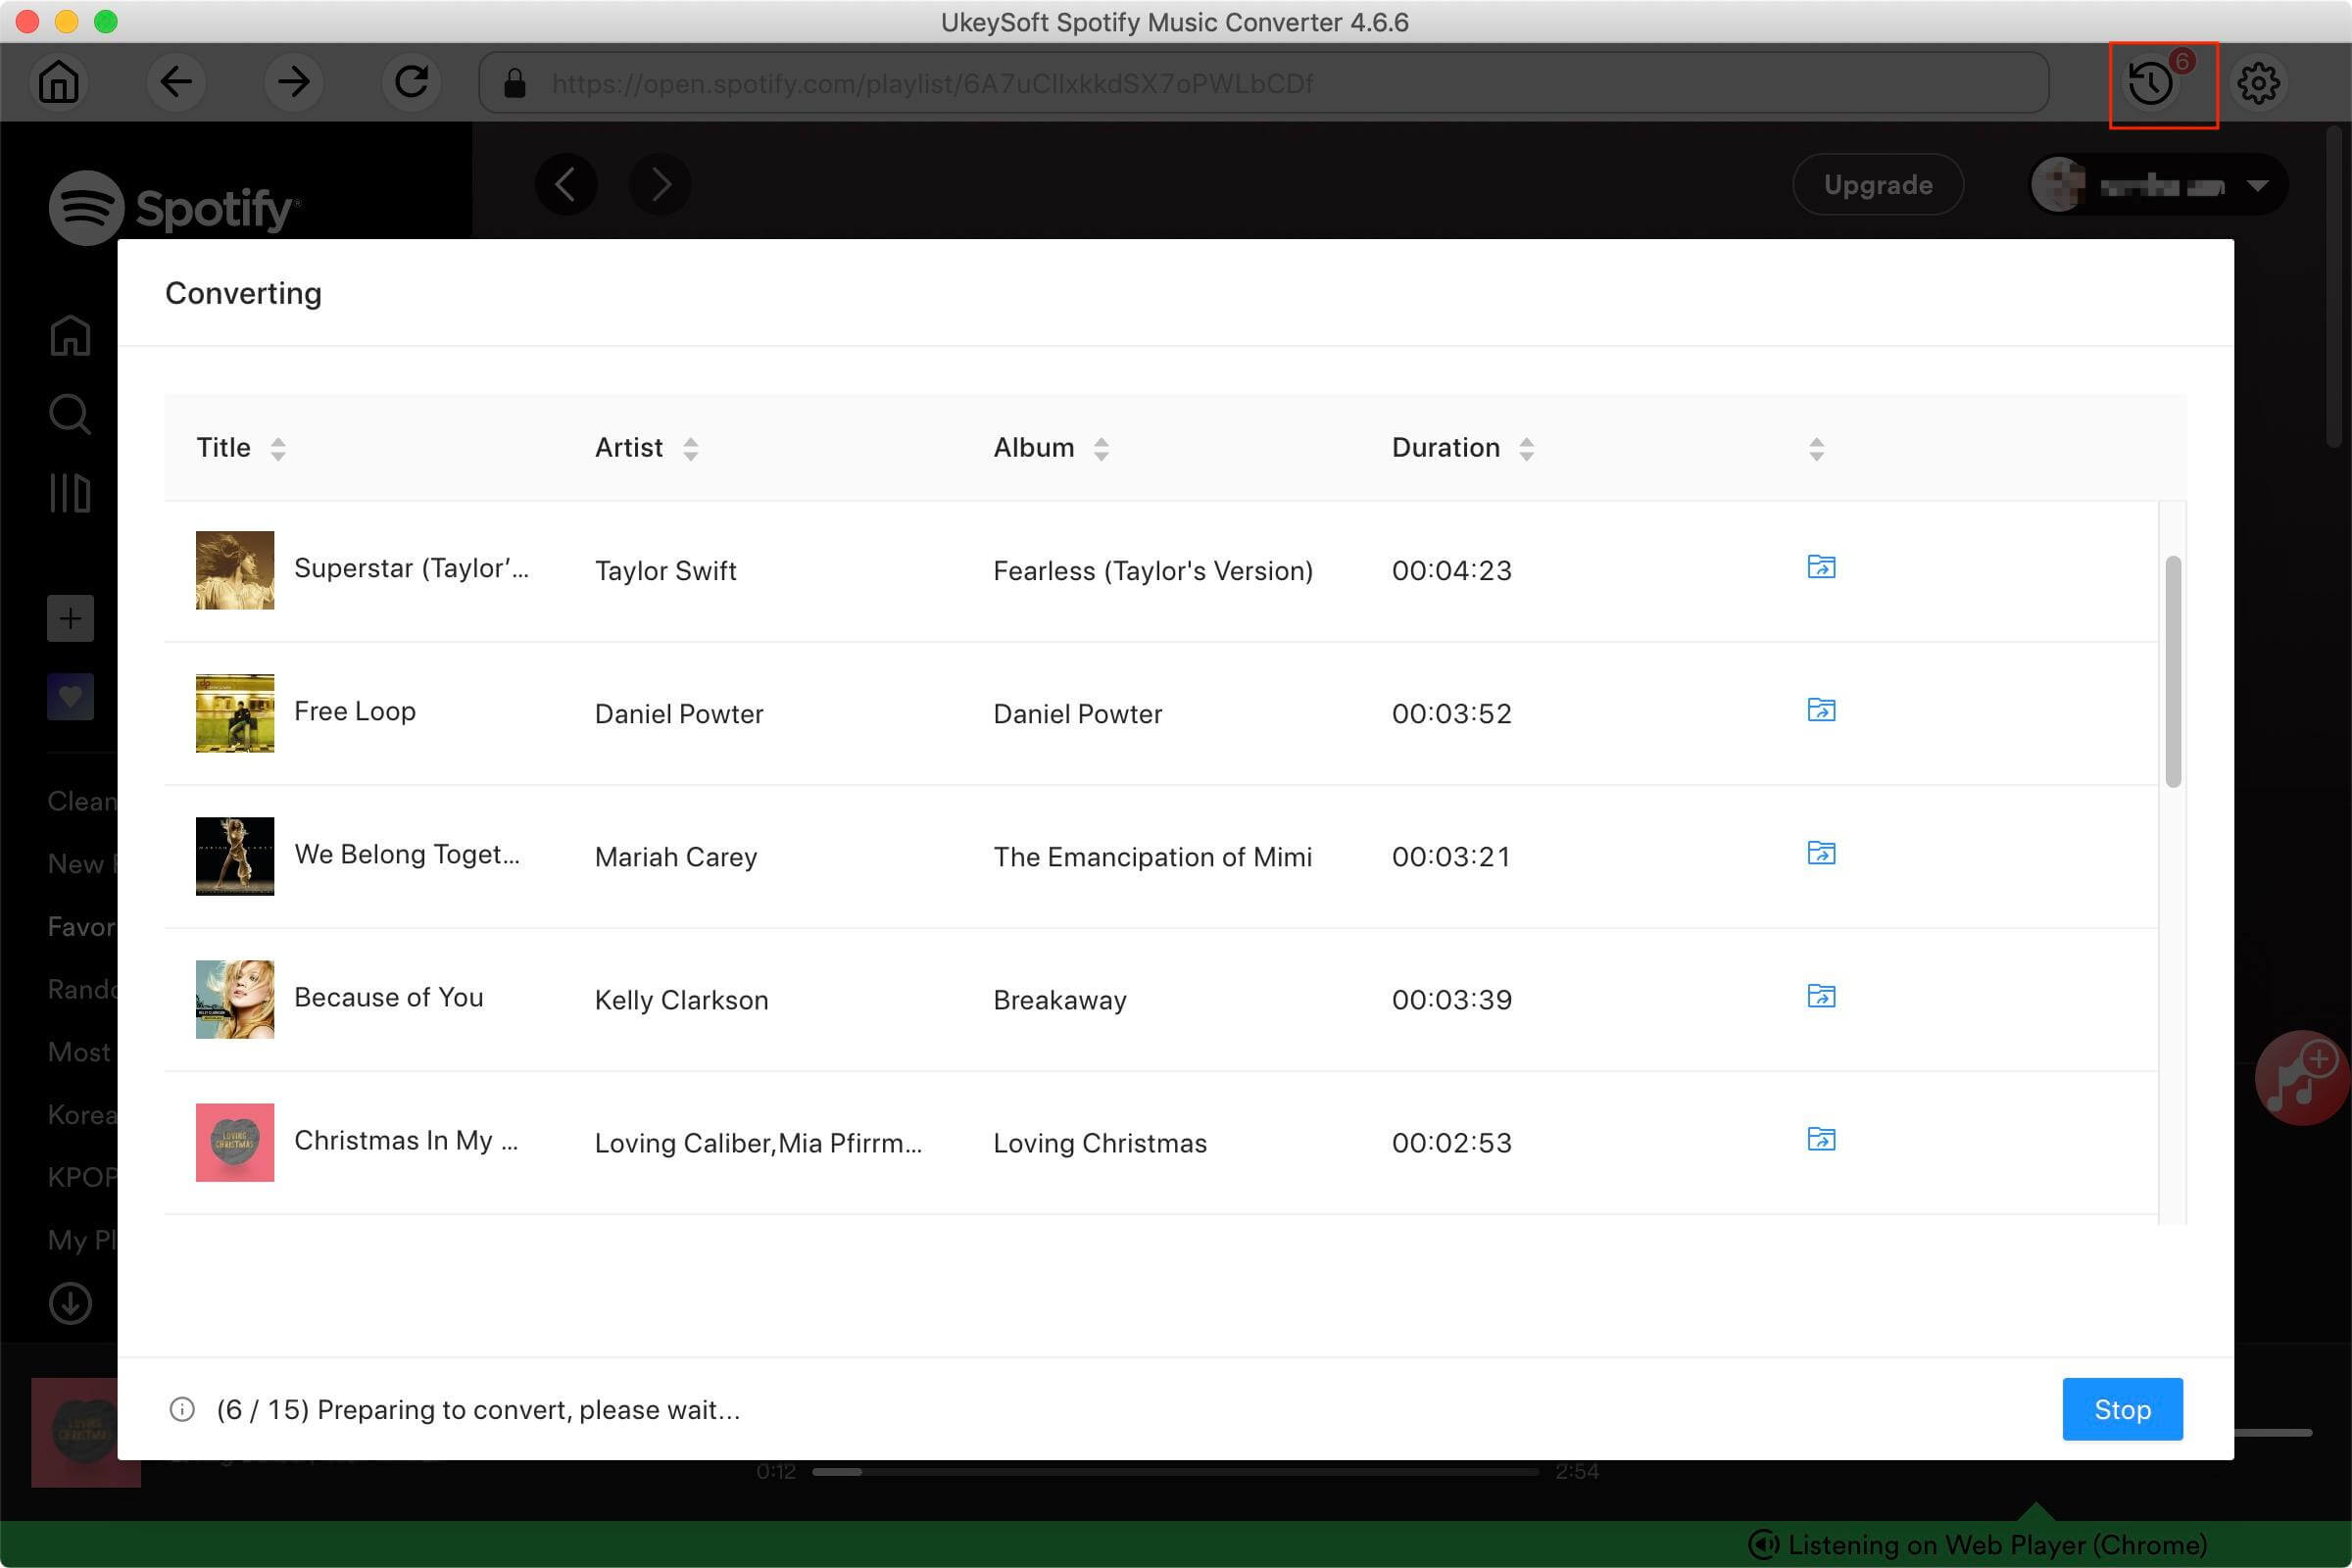2352x1568 pixels.
Task: Click folder icon for Because of You
Action: (x=1820, y=996)
